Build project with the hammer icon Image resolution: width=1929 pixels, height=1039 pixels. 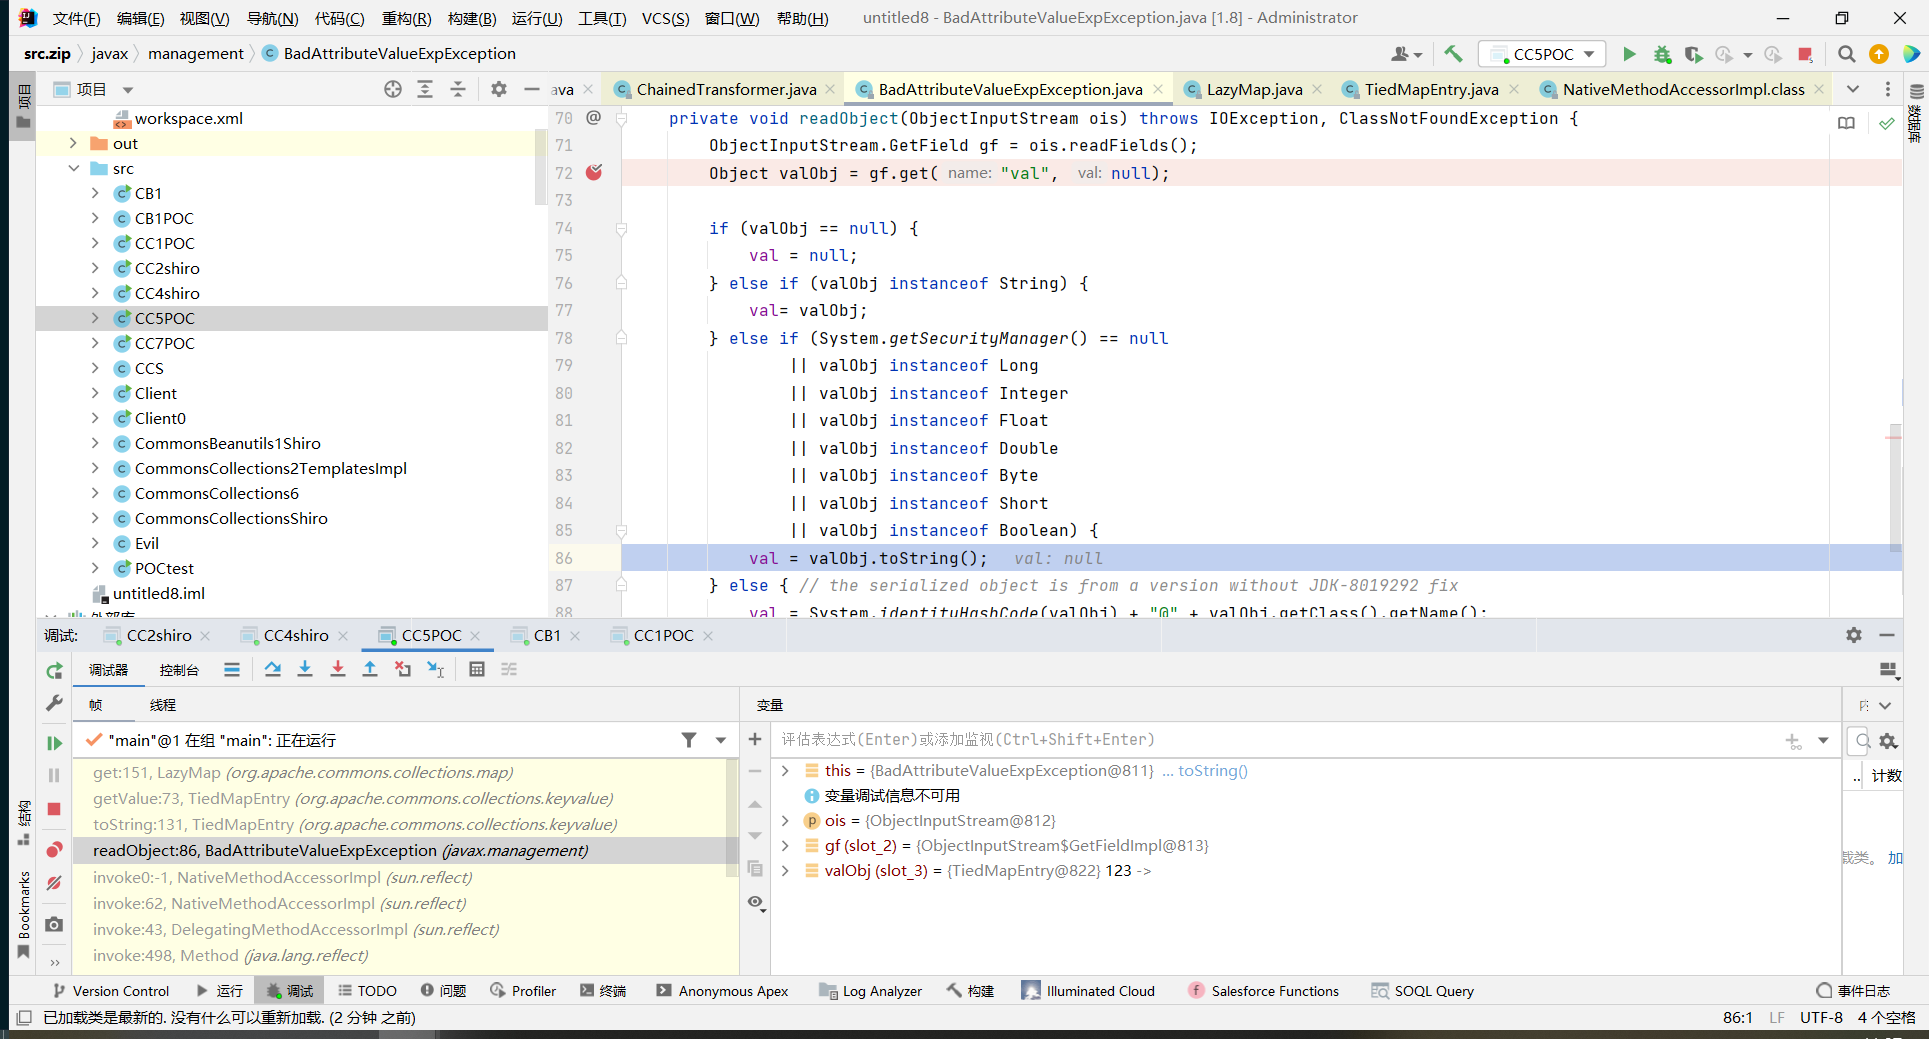click(1453, 54)
